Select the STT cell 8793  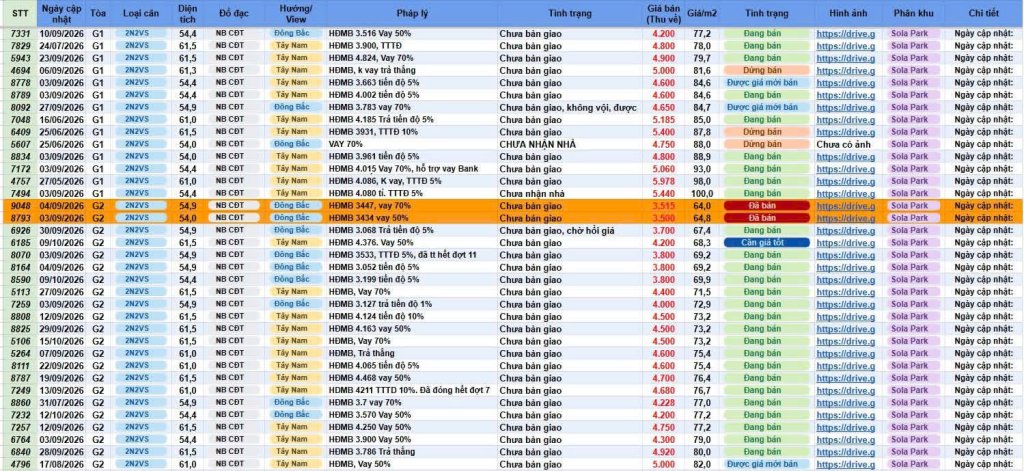(20, 218)
